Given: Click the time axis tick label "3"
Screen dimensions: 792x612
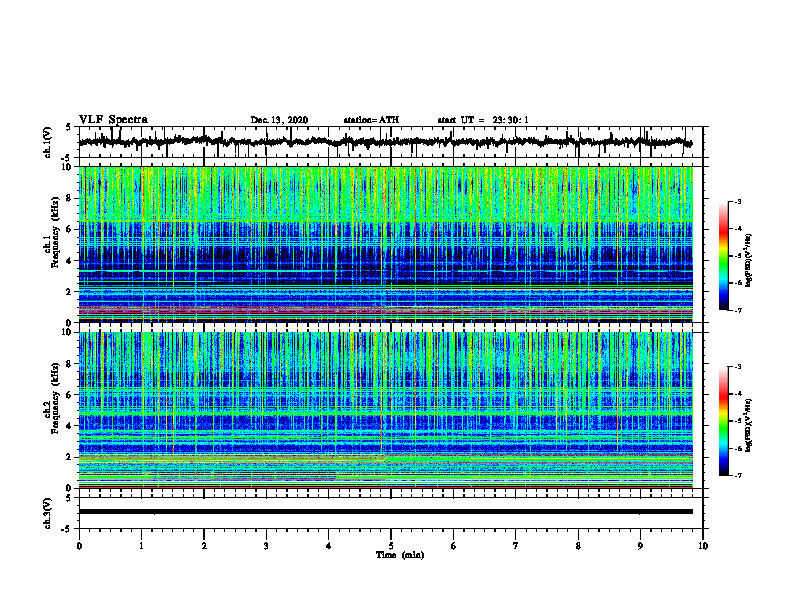Looking at the screenshot, I should [x=266, y=546].
